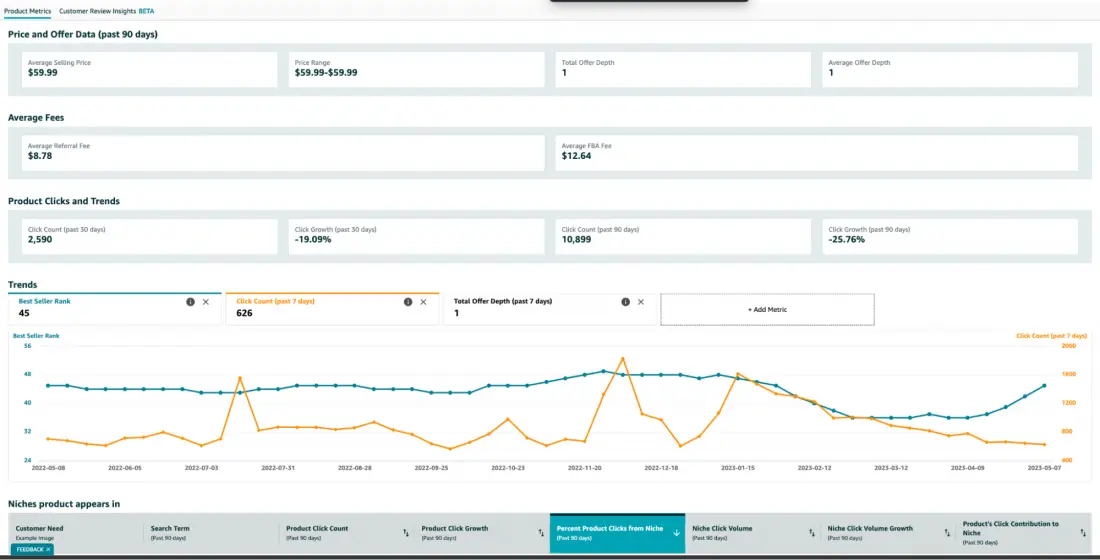Open the Feedback button
The height and width of the screenshot is (560, 1100).
[x=31, y=549]
